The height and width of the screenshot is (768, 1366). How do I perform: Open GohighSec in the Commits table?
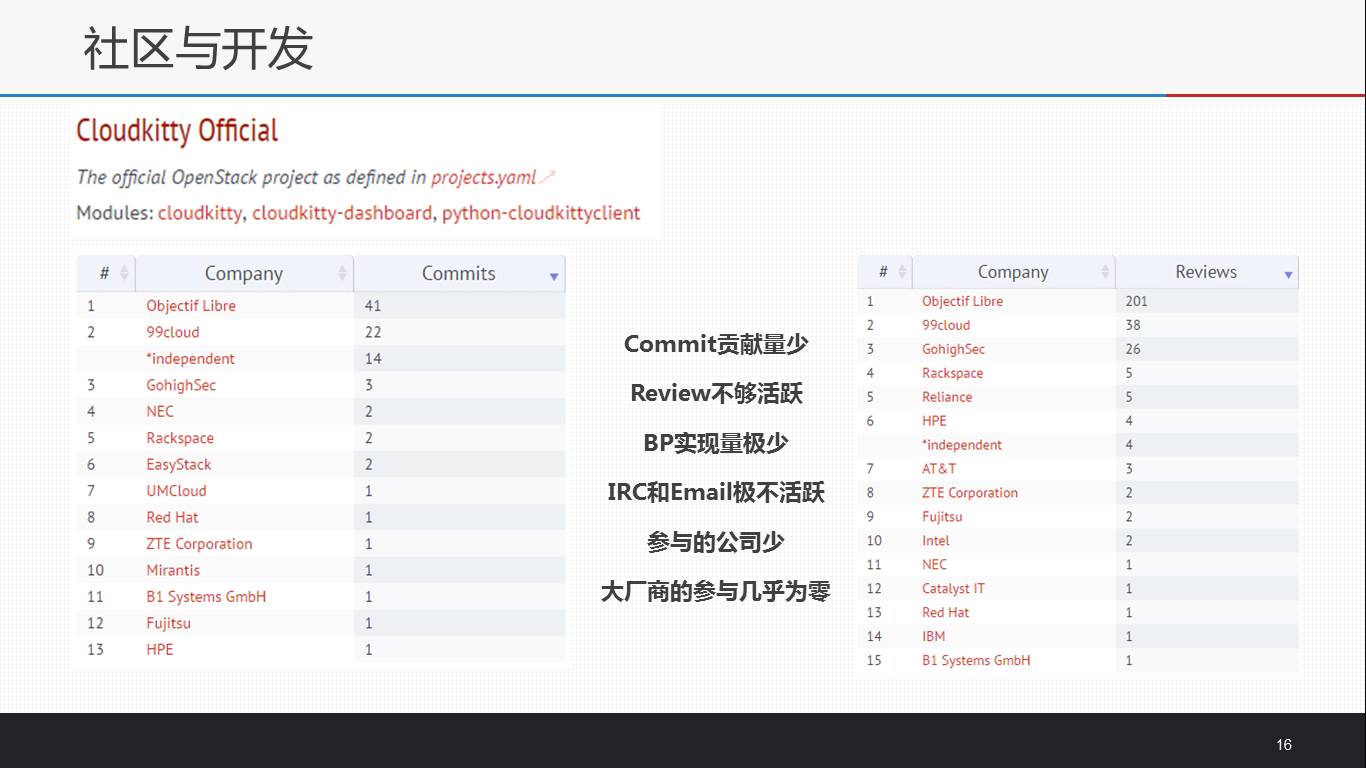pyautogui.click(x=181, y=385)
